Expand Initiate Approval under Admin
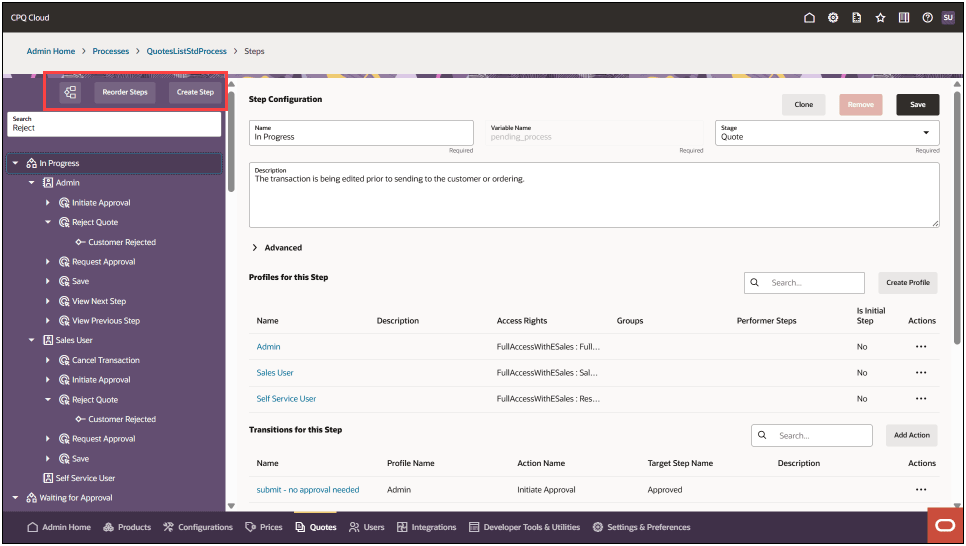This screenshot has width=966, height=546. pyautogui.click(x=47, y=203)
